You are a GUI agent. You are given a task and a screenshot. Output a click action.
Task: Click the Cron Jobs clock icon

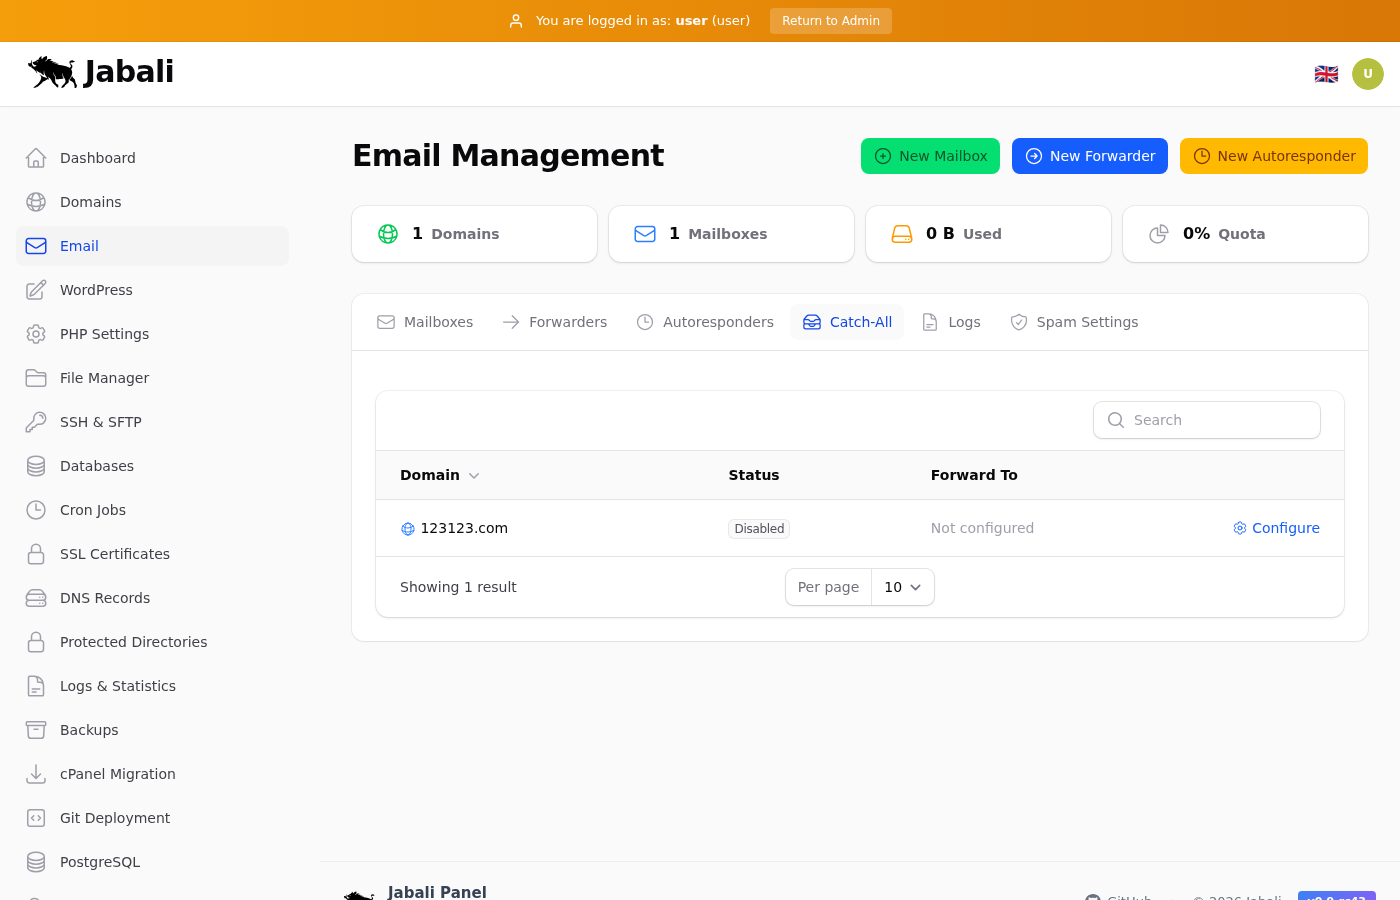coord(36,510)
